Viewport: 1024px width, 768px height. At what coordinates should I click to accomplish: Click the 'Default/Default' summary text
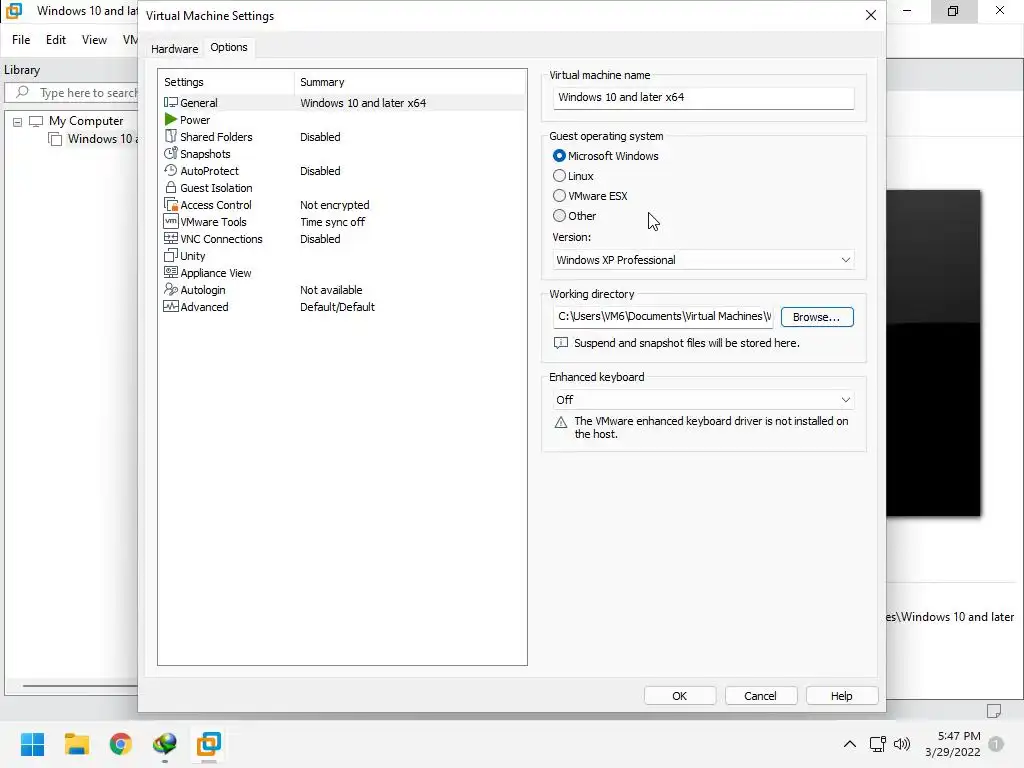tap(337, 307)
